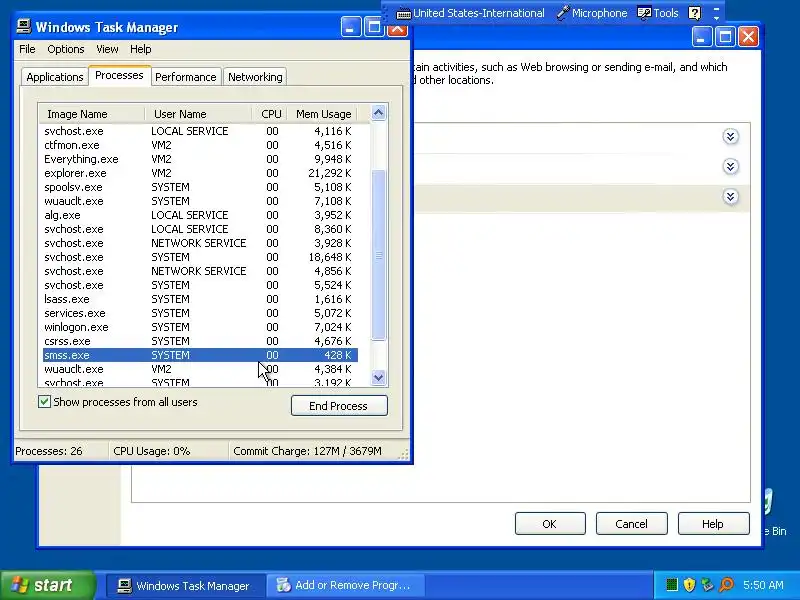This screenshot has height=600, width=800.
Task: Click the yellow security shield tray icon
Action: (689, 585)
